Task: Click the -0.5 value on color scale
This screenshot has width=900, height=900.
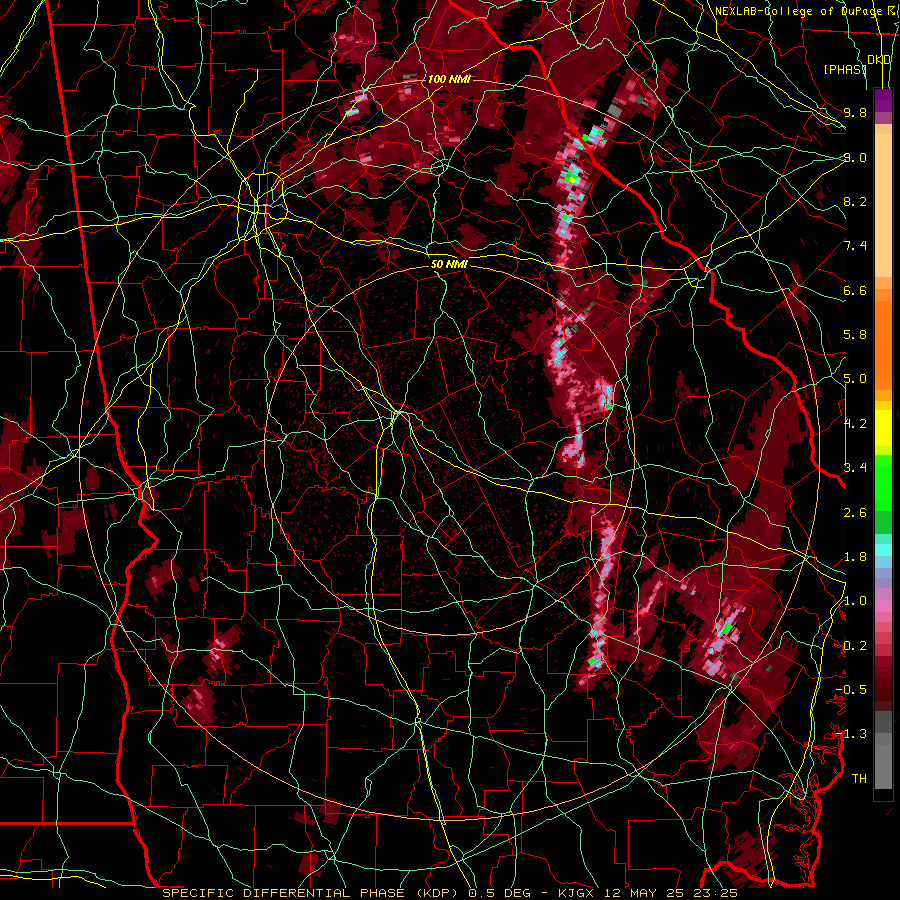Action: point(851,690)
